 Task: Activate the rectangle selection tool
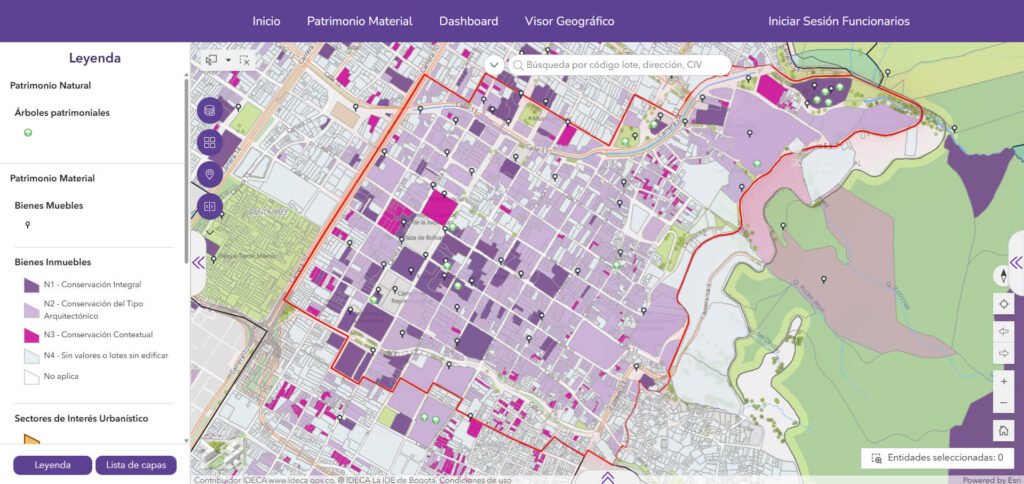[x=212, y=60]
